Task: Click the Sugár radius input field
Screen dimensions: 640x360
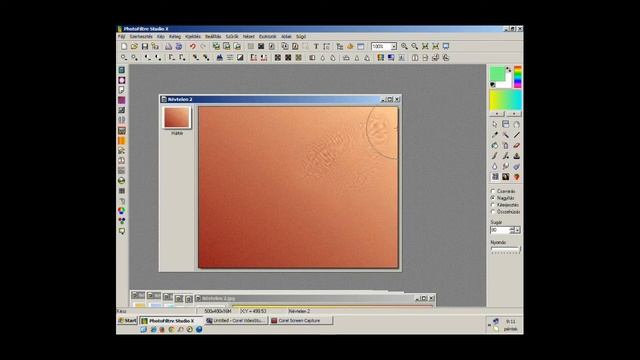Action: (500, 230)
